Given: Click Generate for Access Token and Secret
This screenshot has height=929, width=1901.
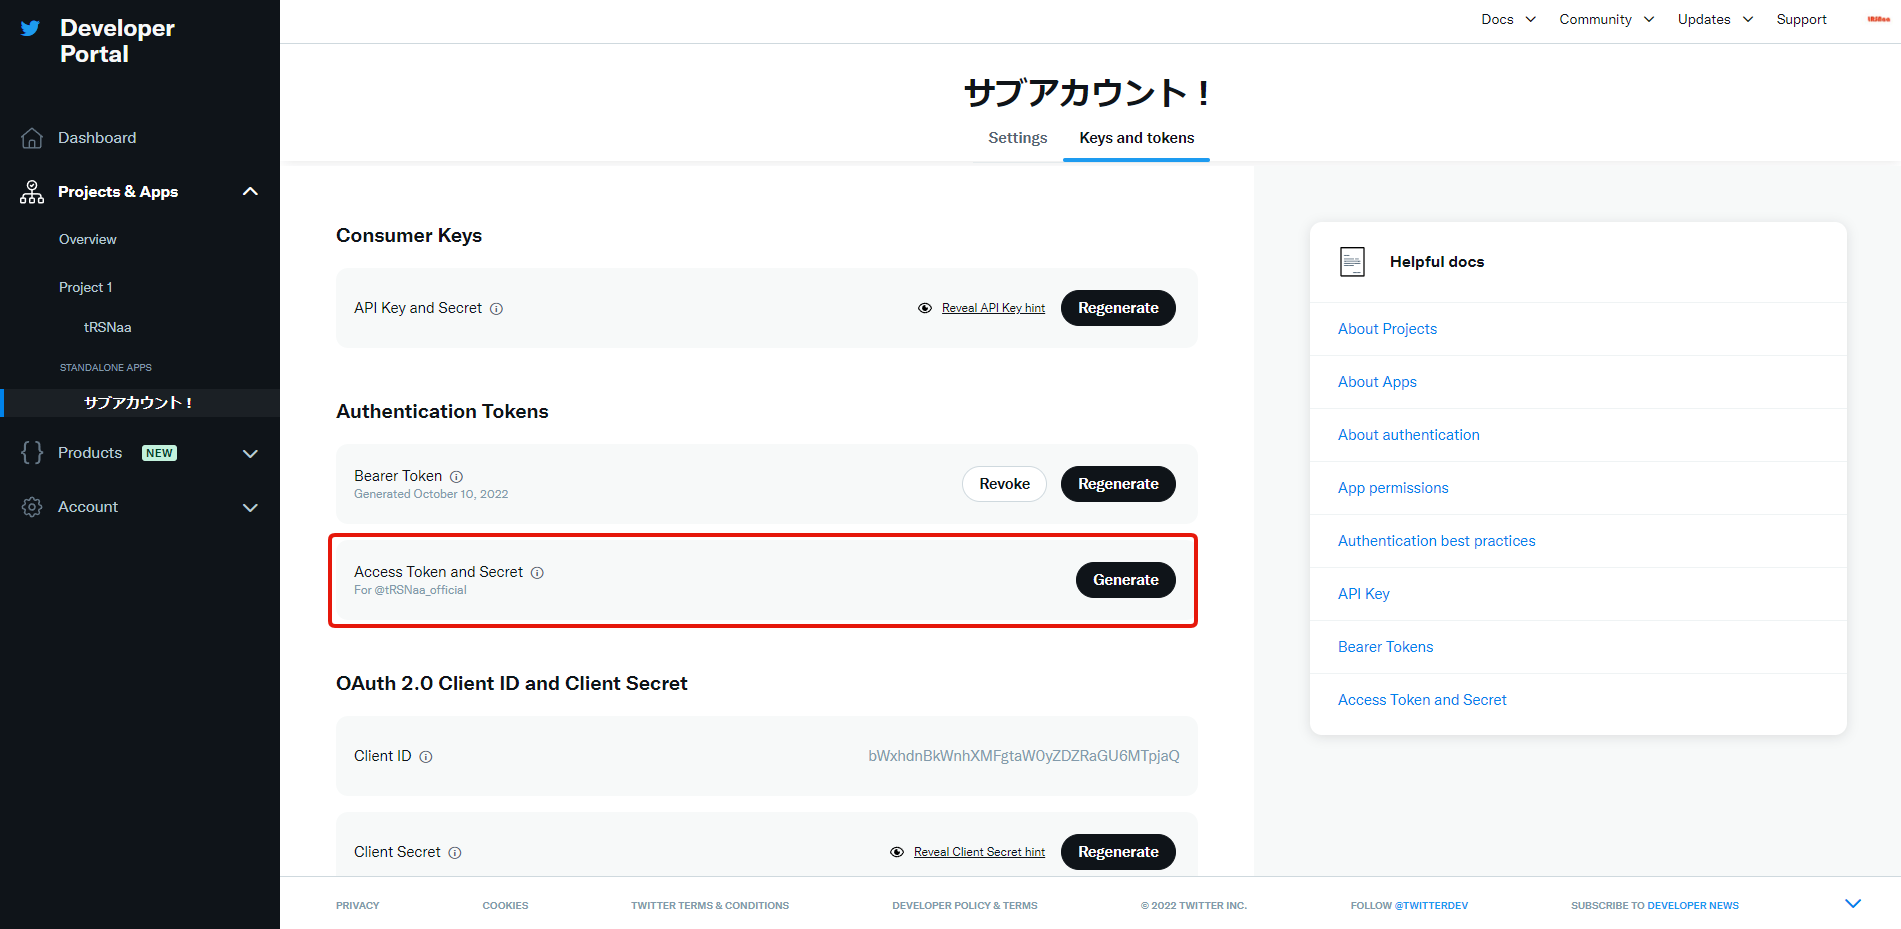Looking at the screenshot, I should (1125, 579).
